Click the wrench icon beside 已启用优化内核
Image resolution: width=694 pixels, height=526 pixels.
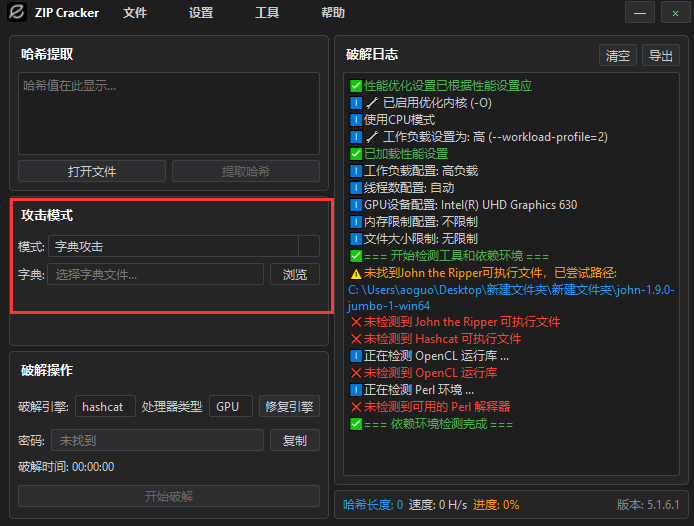click(x=372, y=103)
